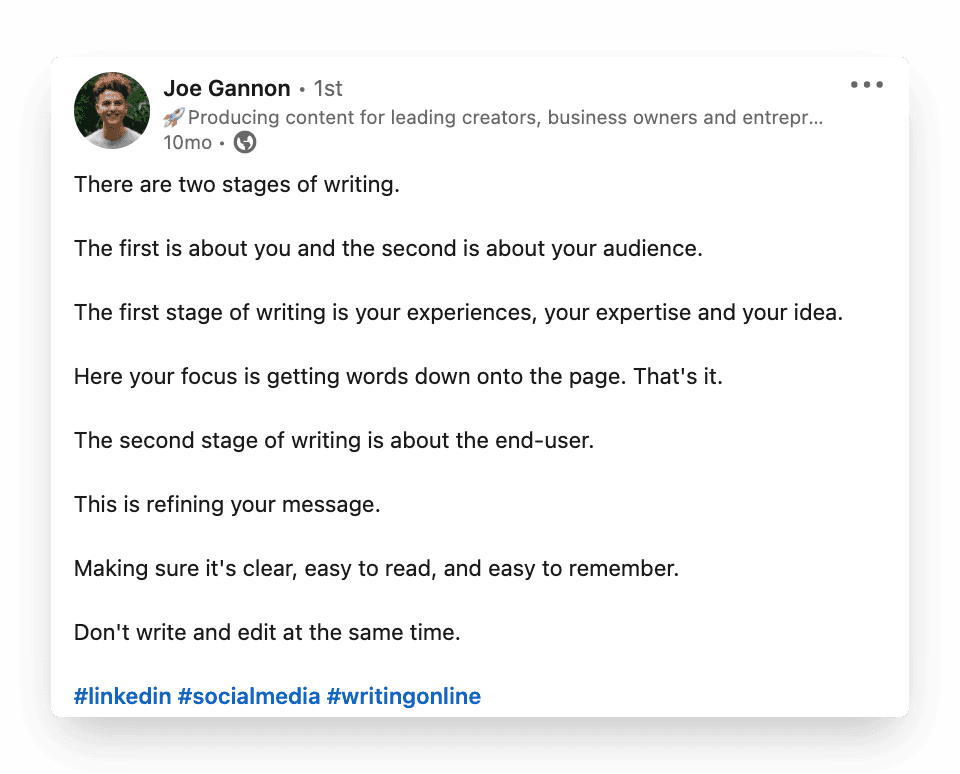This screenshot has height=774, width=960.
Task: Click the line starting 'Making sure it's clear'
Action: click(376, 568)
